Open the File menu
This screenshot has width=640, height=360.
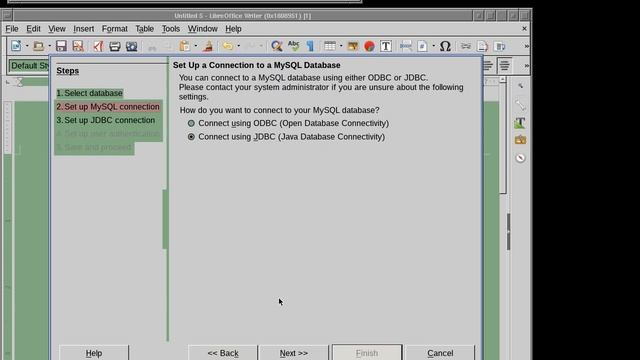pyautogui.click(x=12, y=29)
